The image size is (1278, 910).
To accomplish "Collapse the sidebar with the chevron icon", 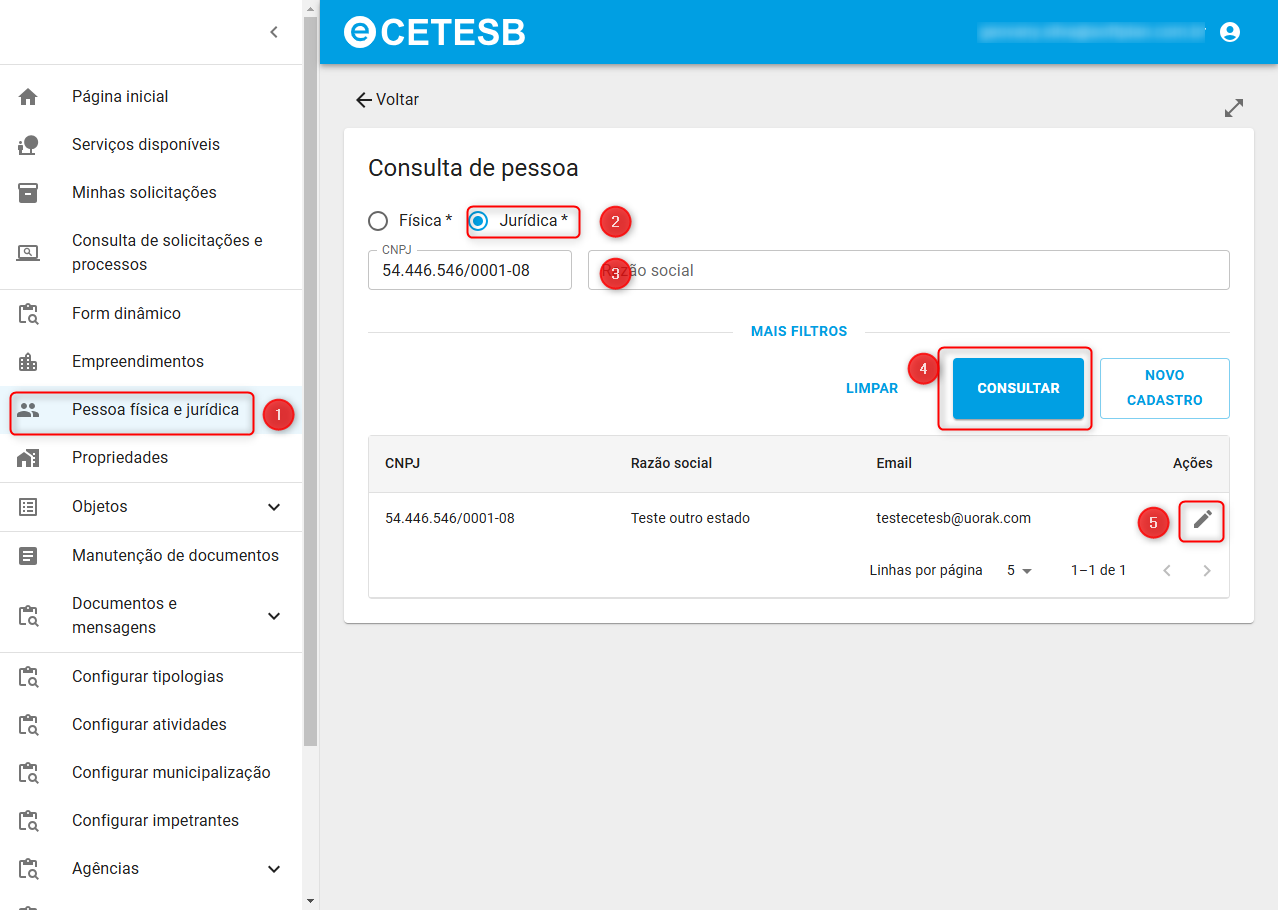I will click(274, 32).
